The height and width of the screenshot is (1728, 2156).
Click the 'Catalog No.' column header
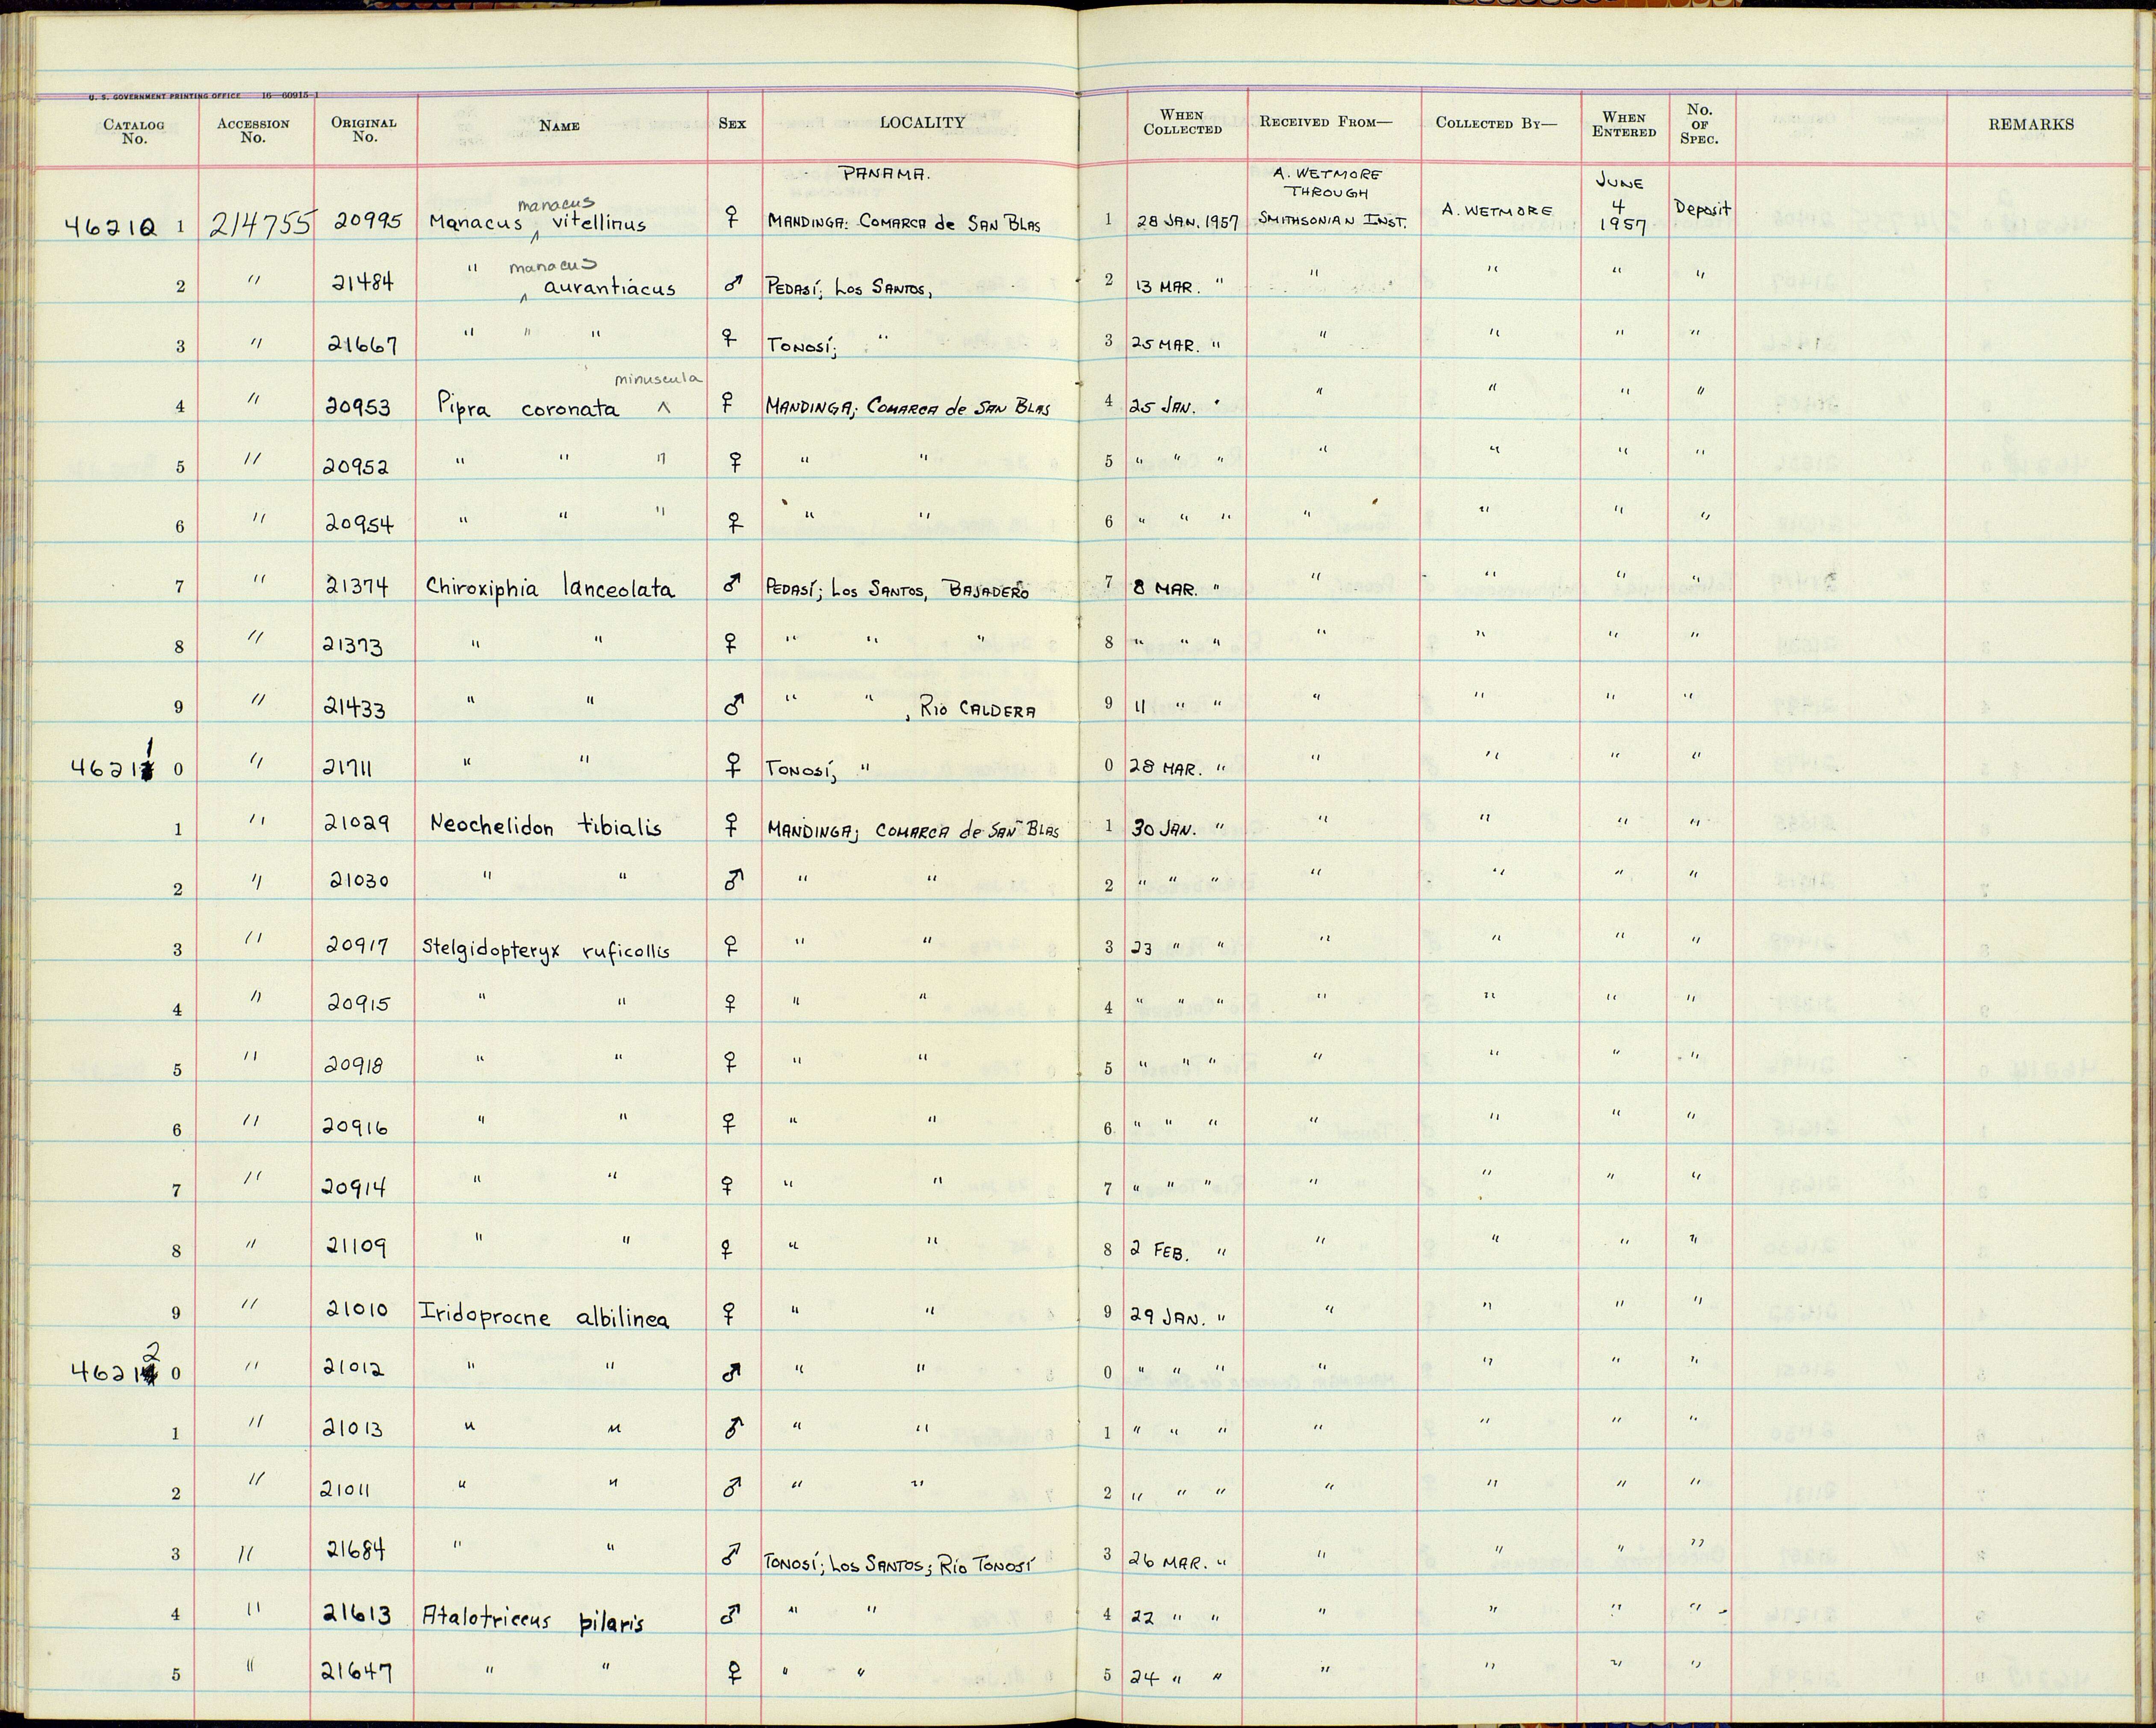(x=134, y=131)
